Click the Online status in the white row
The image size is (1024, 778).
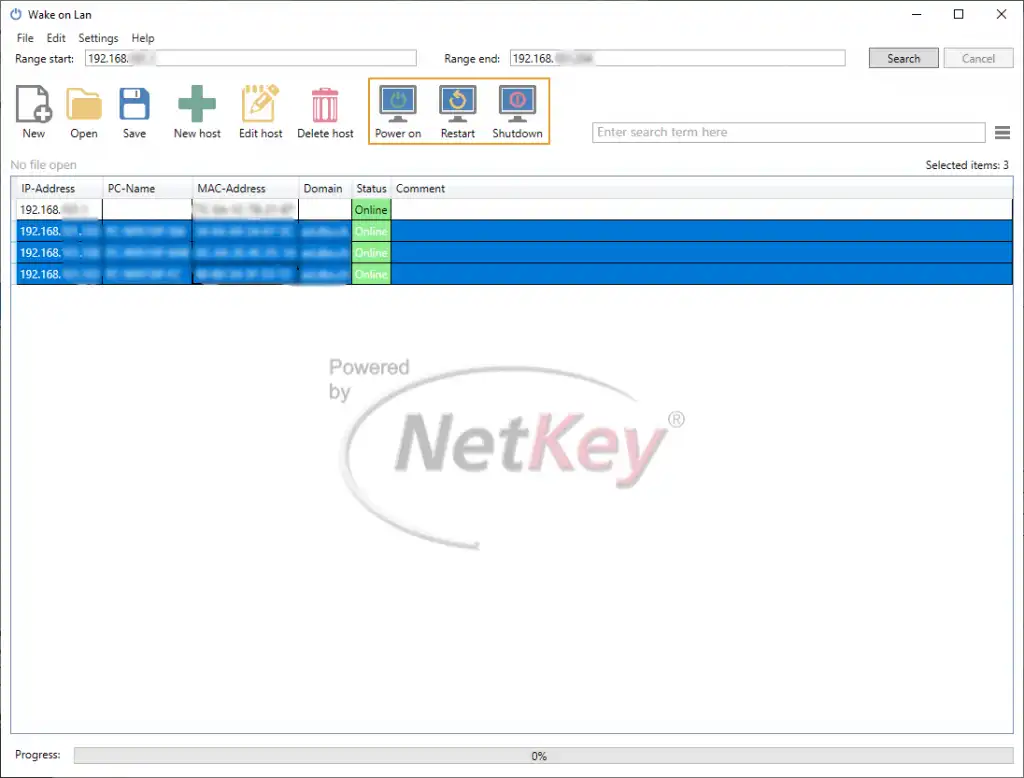tap(371, 210)
